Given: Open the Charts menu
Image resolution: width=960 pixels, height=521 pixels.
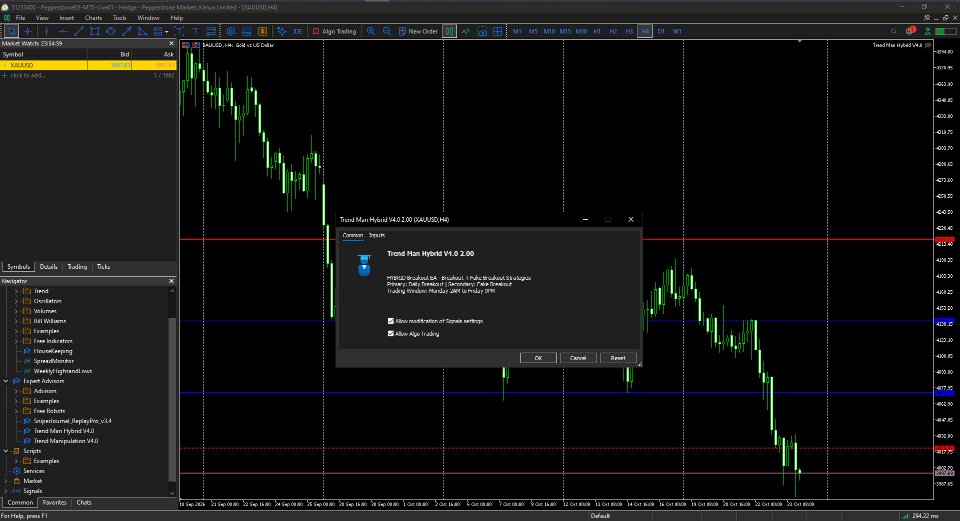Looking at the screenshot, I should point(94,18).
